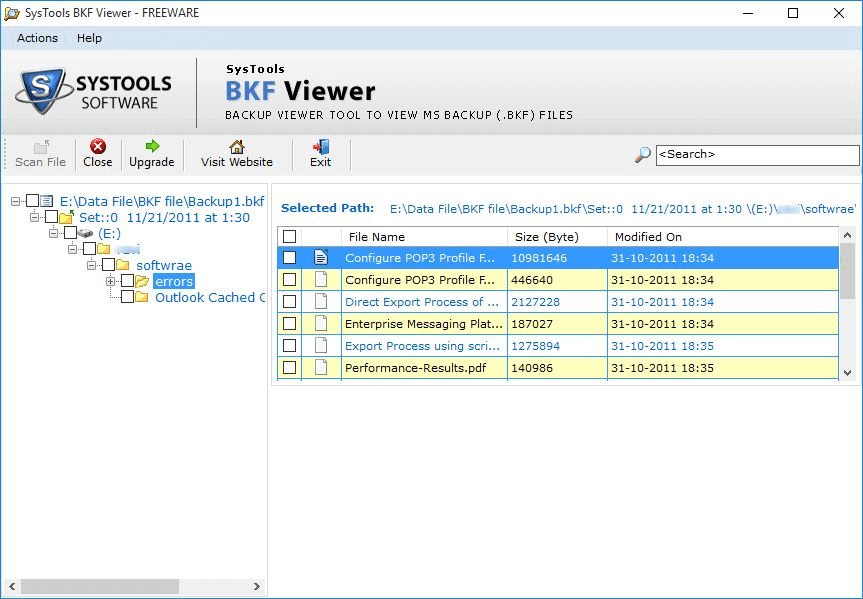
Task: Click the Exit door icon
Action: (320, 146)
